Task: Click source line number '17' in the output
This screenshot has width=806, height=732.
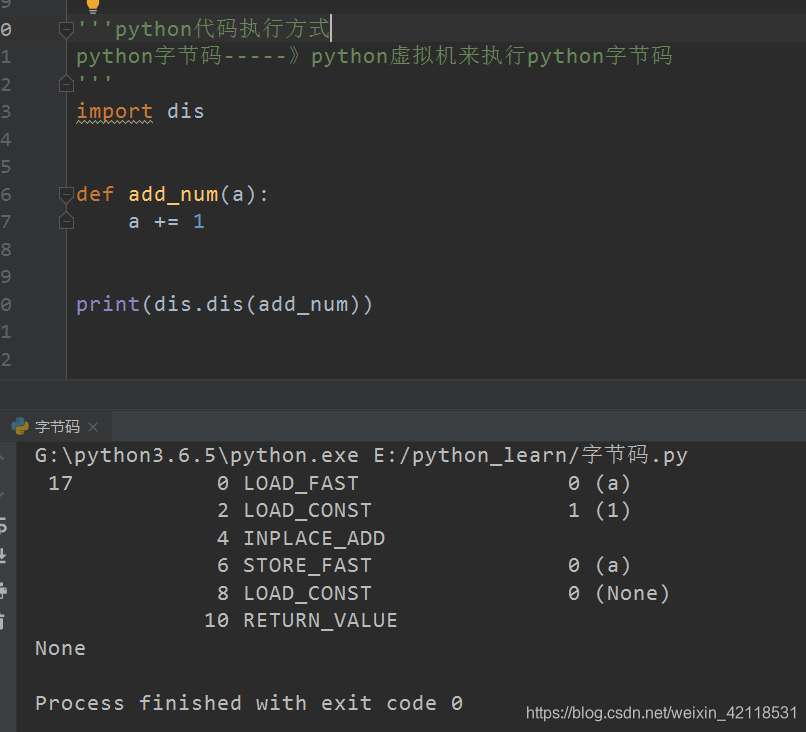Action: point(61,483)
